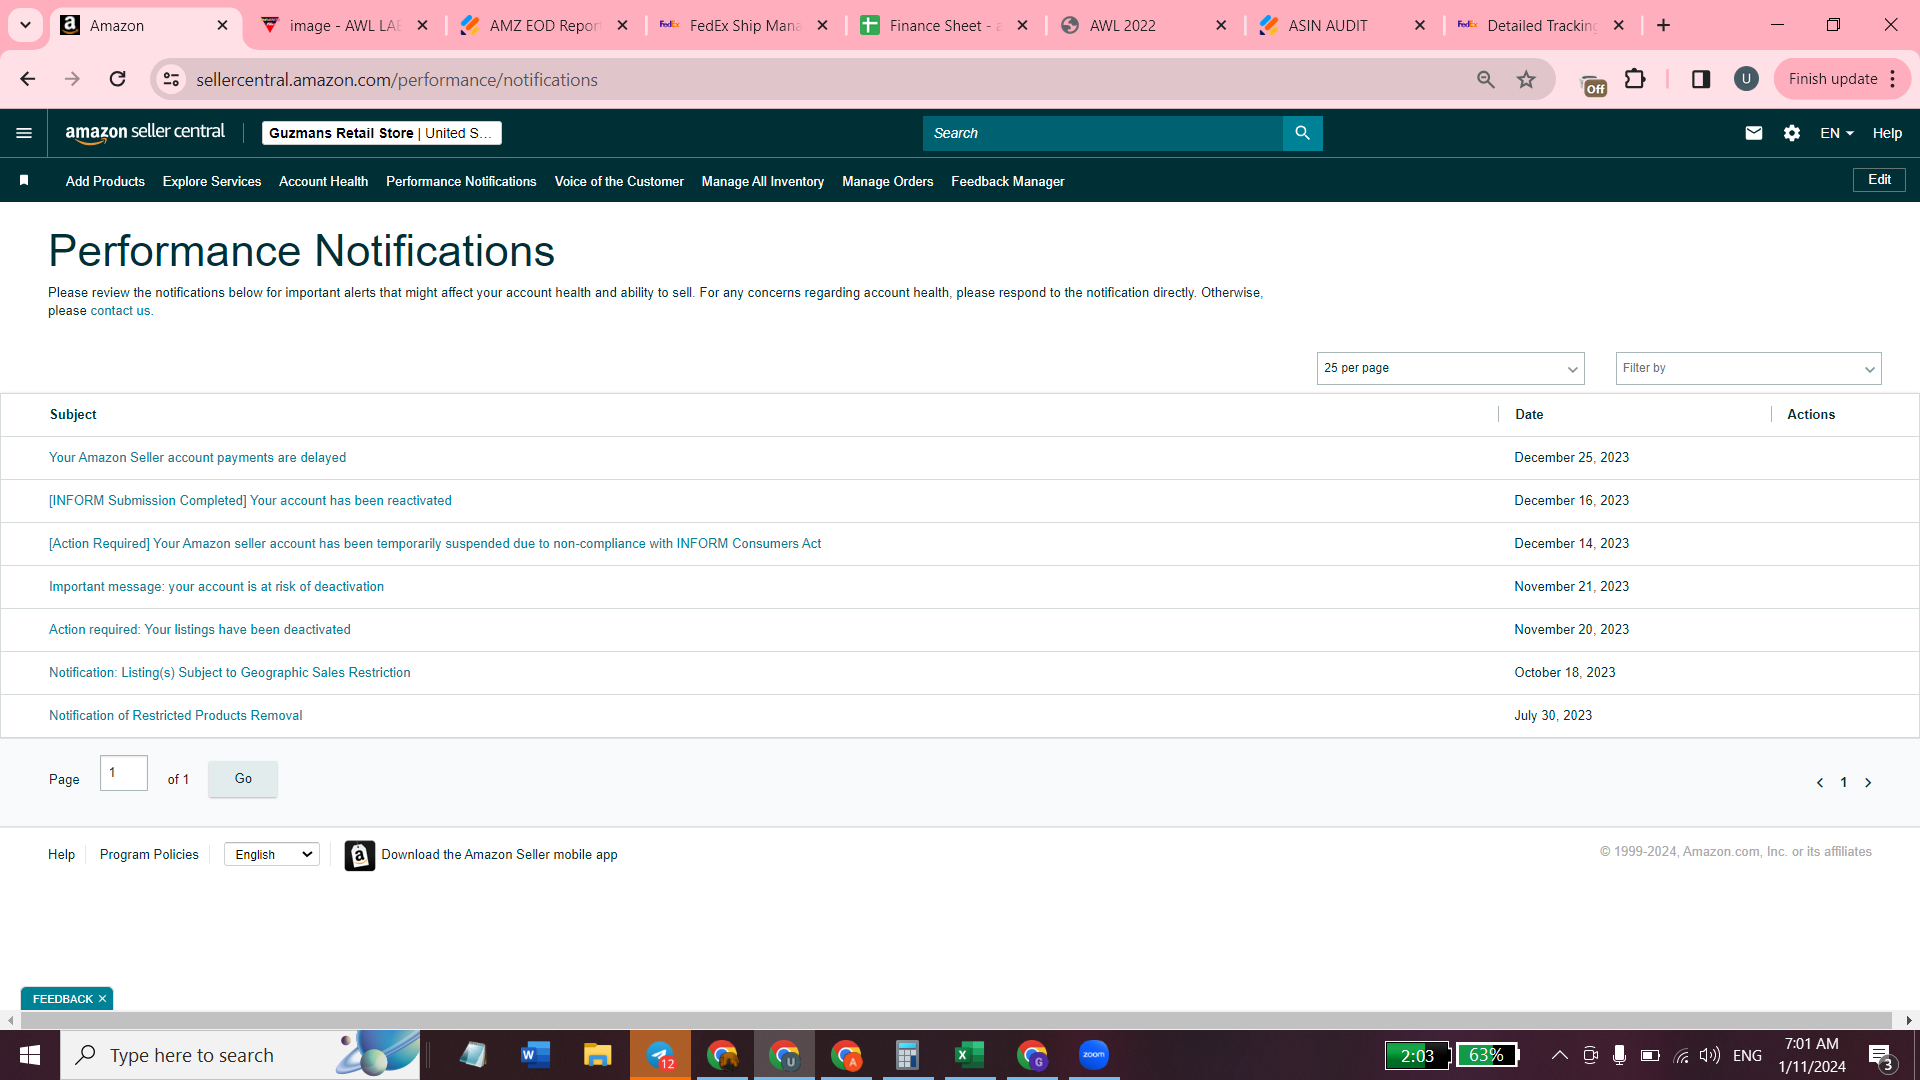Open Notification of Restricted Products Removal
The width and height of the screenshot is (1920, 1080).
175,715
